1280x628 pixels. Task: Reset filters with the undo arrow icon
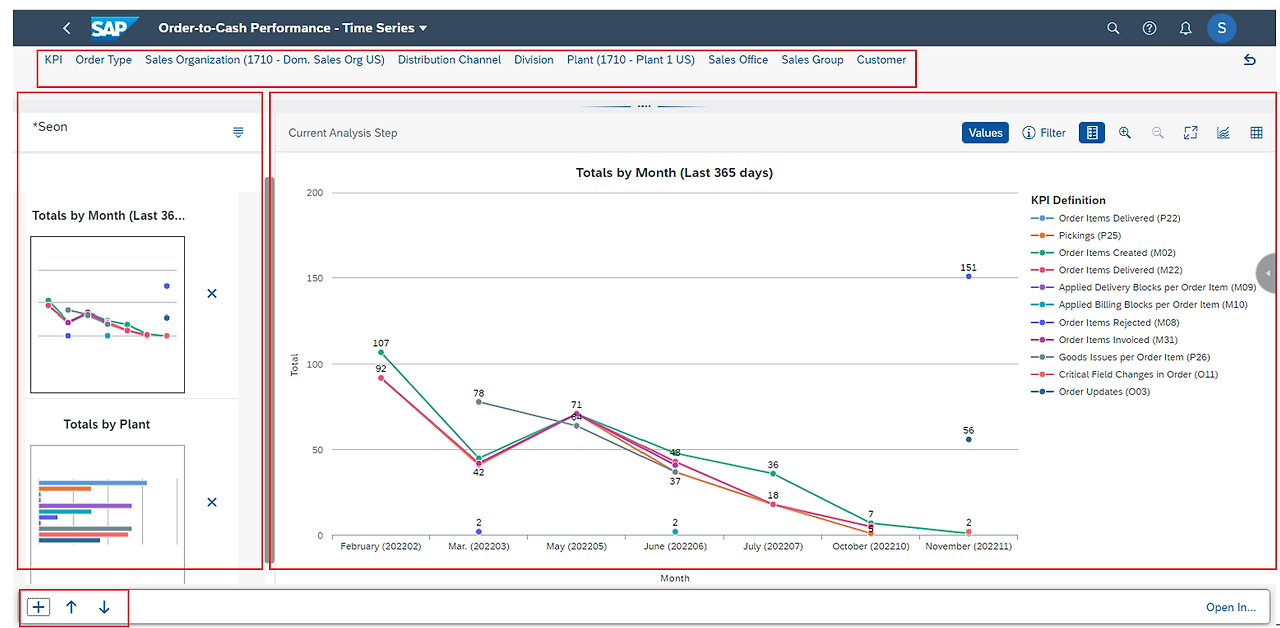click(1249, 60)
